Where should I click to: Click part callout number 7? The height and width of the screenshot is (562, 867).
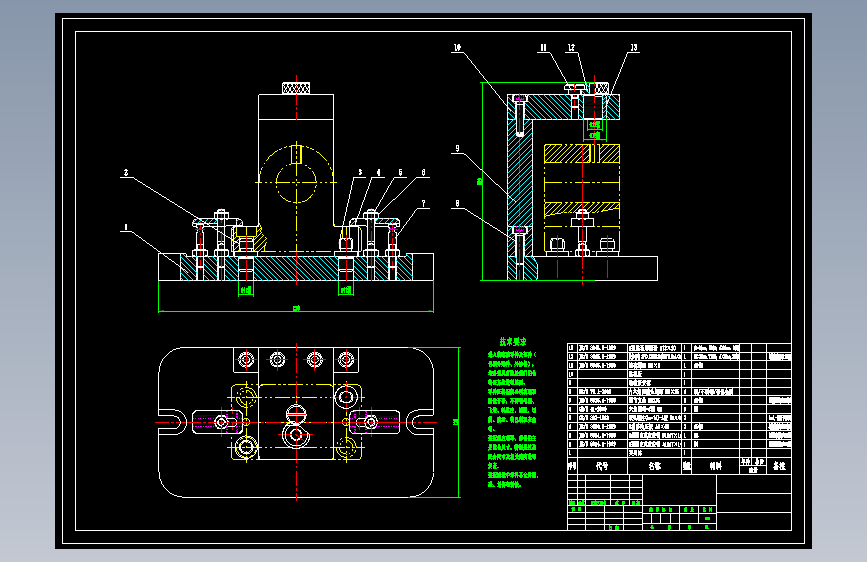424,204
